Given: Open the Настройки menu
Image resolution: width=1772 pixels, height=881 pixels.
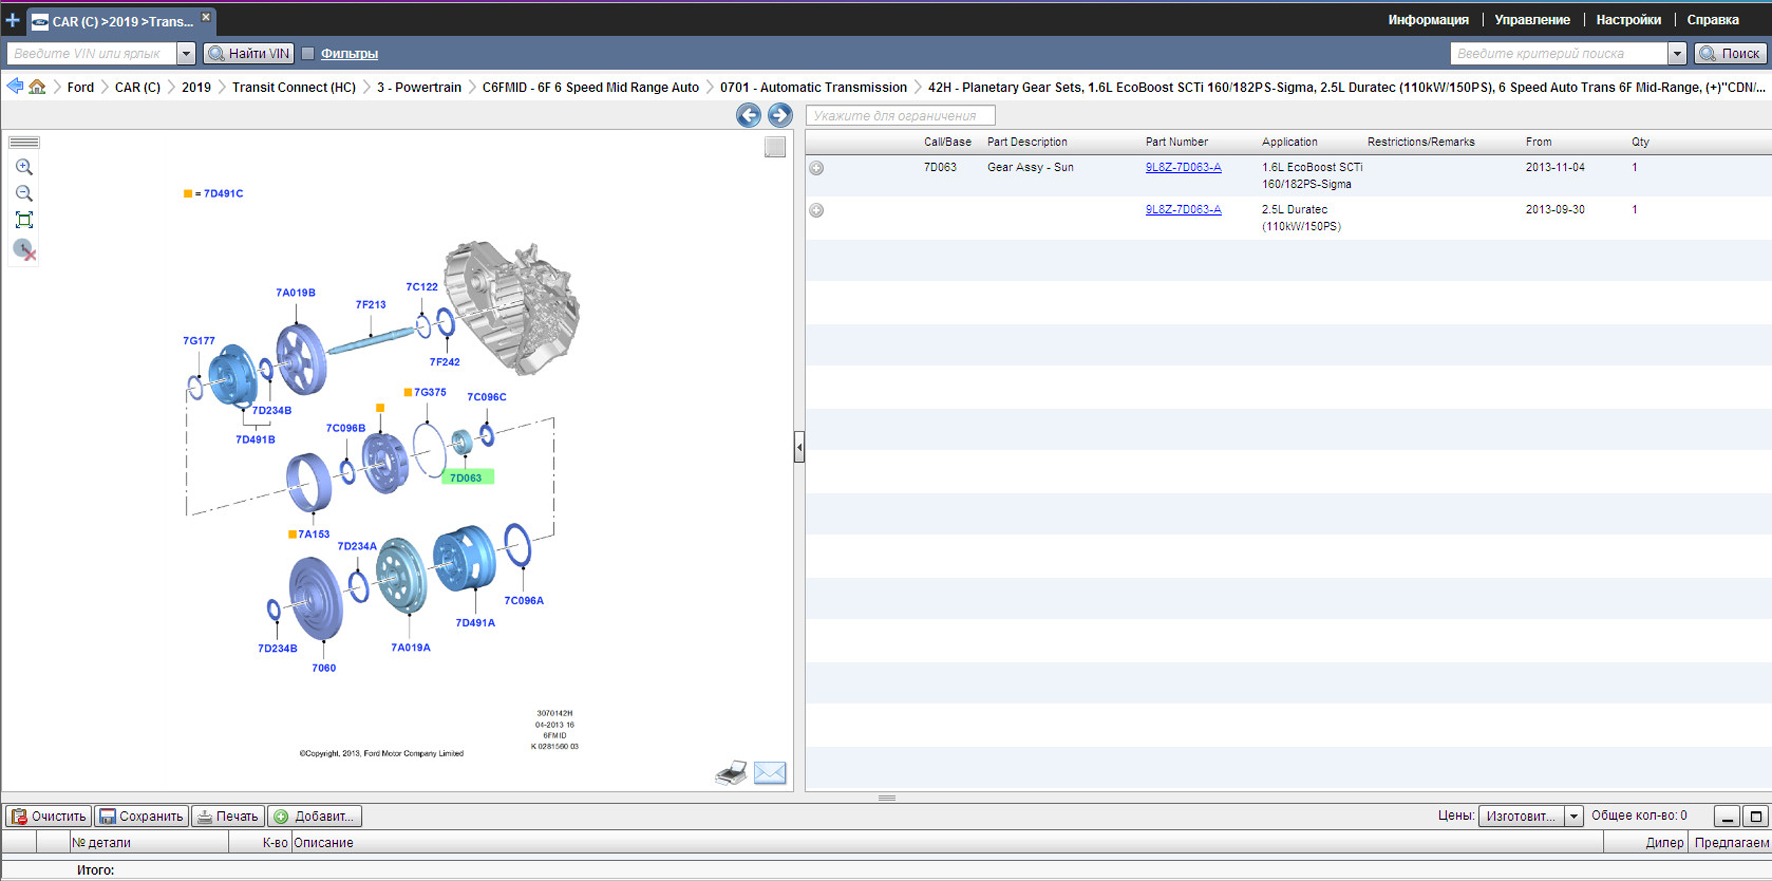Looking at the screenshot, I should click(1628, 20).
